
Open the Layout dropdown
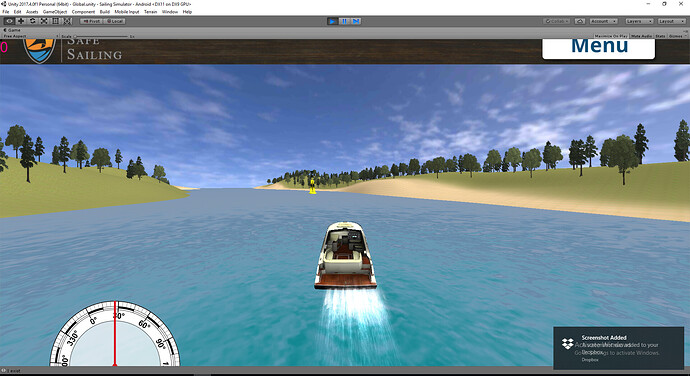tap(671, 21)
